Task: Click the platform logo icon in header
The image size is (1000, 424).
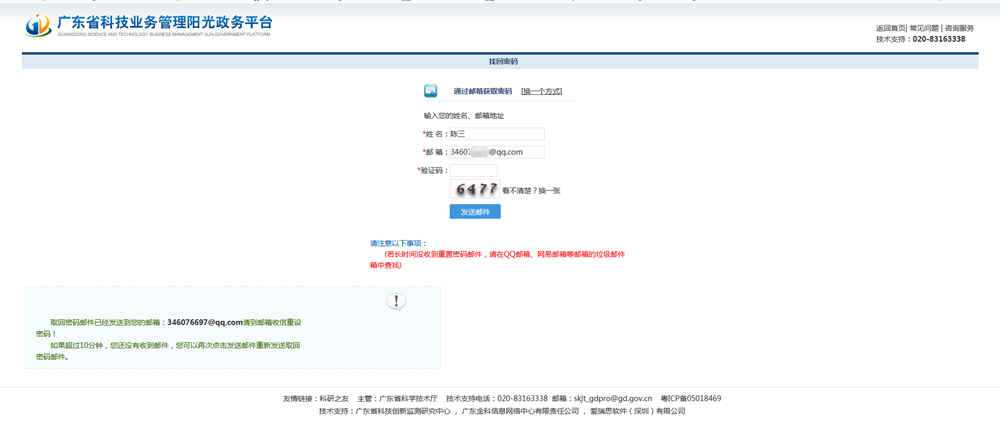Action: (x=38, y=25)
